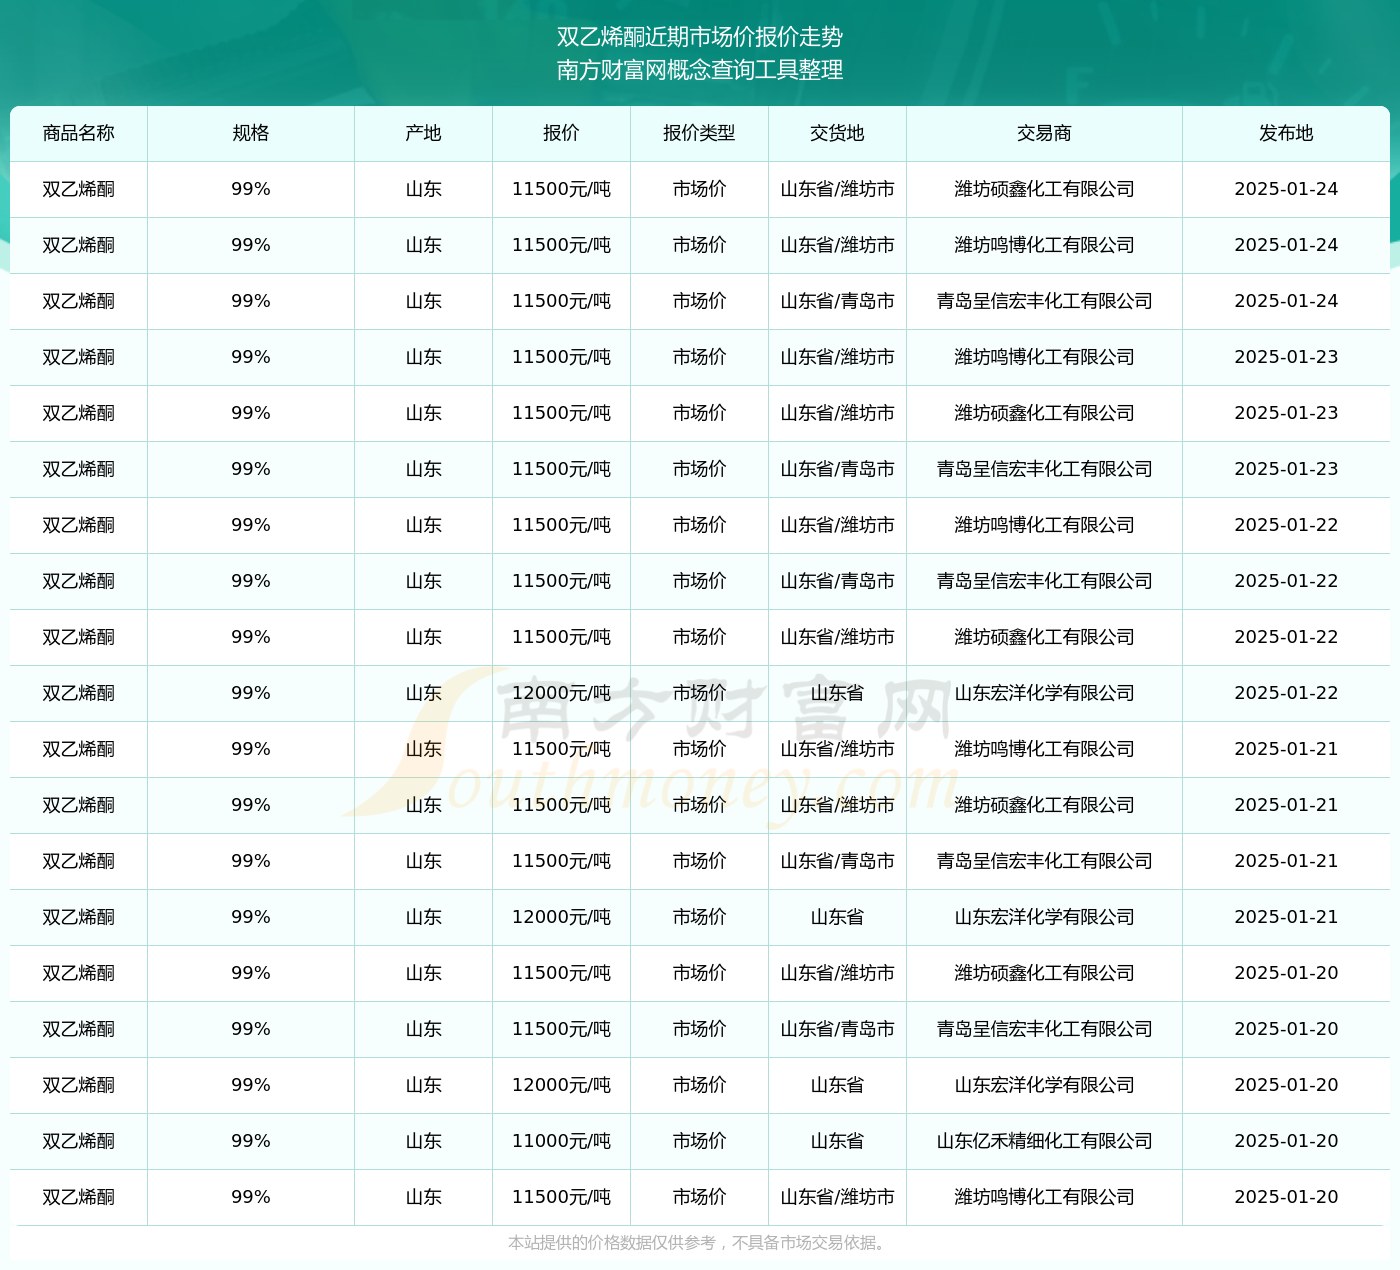Click 山东宏洋化学有限公司 in the 2025-01-22 row
1400x1270 pixels.
[x=1045, y=693]
